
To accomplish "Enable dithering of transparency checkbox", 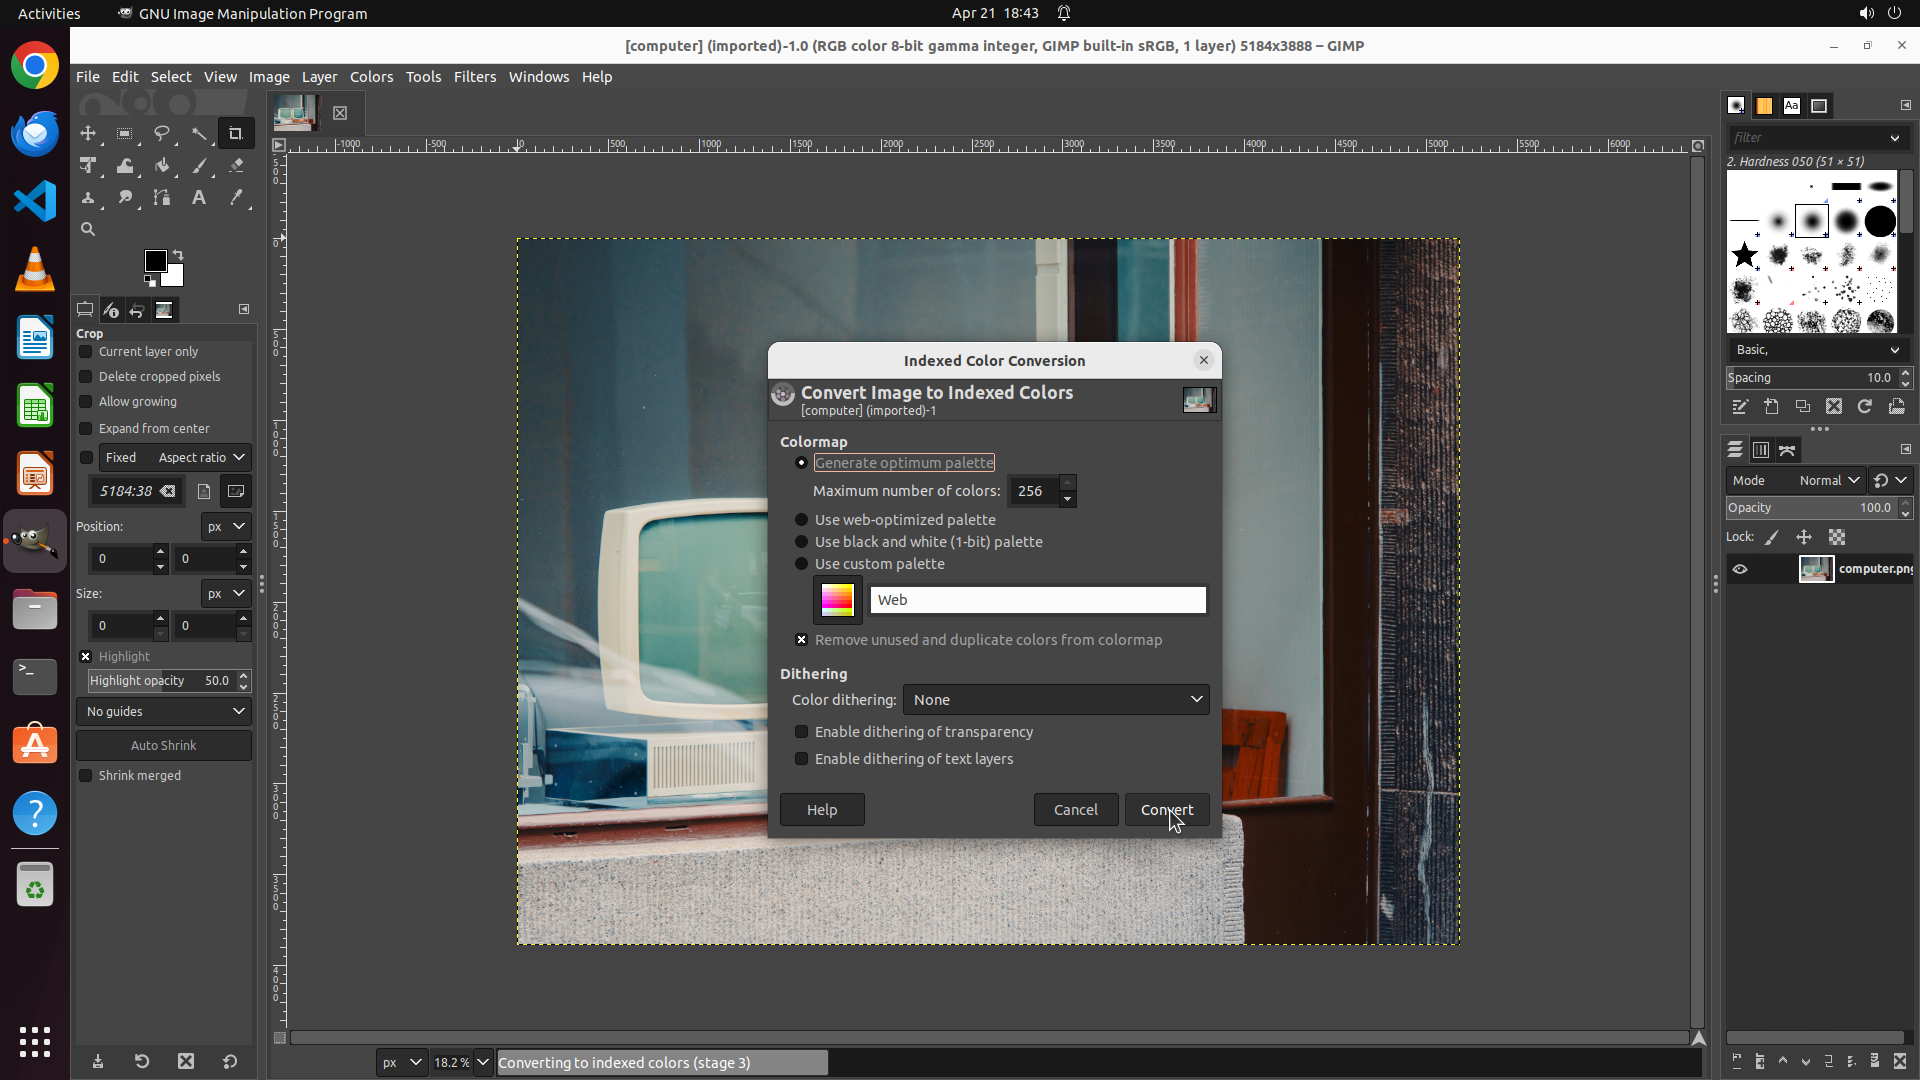I will click(x=801, y=732).
